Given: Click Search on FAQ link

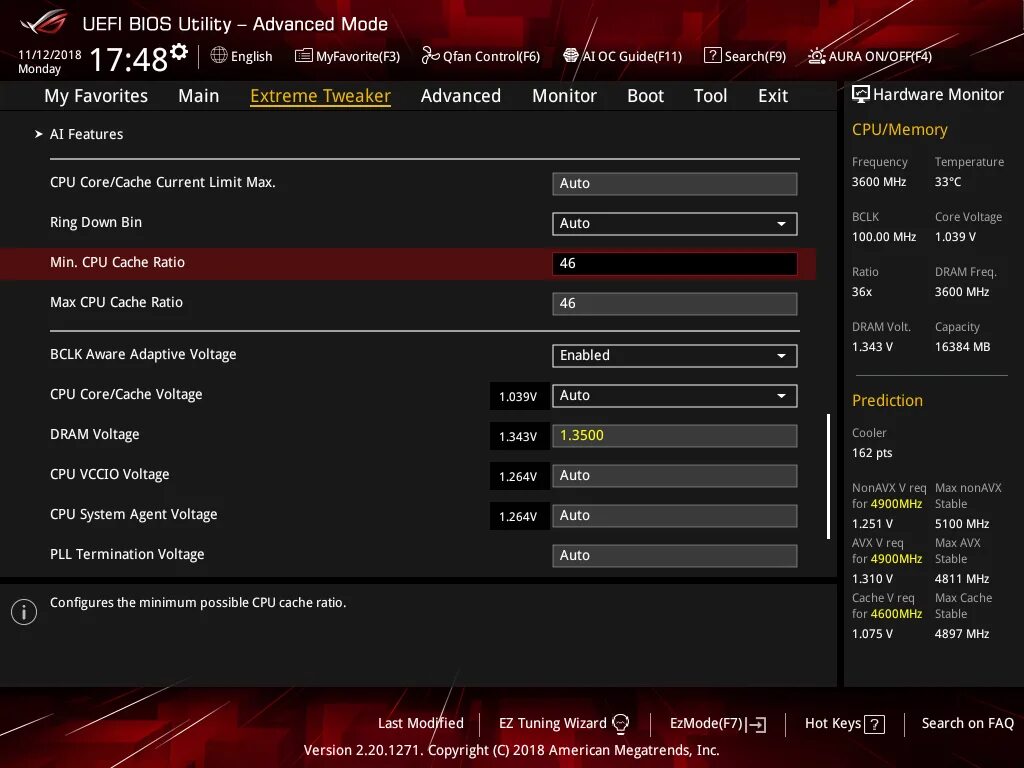Looking at the screenshot, I should click(967, 723).
